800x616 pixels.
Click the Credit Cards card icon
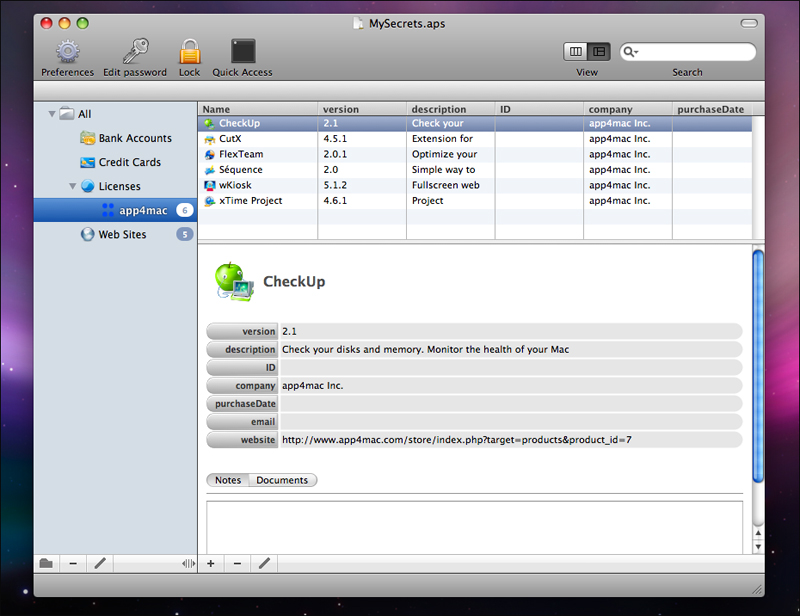click(x=88, y=162)
